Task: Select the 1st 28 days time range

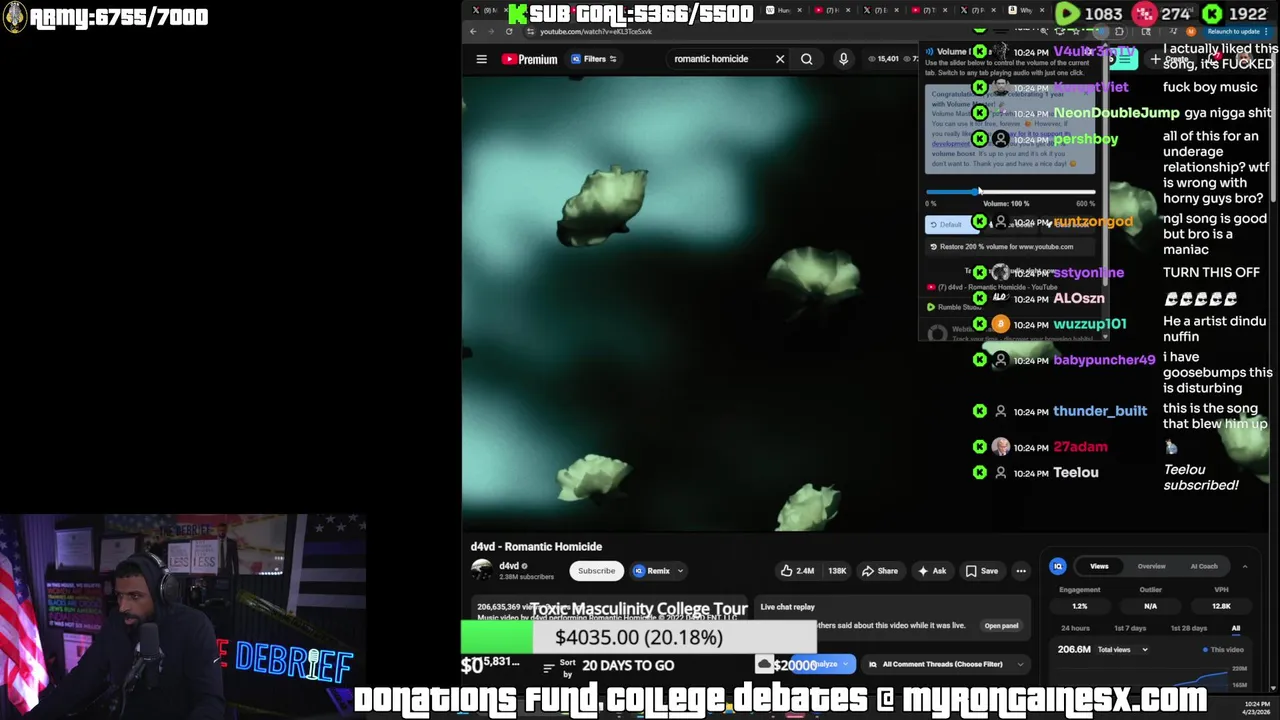Action: 1189,628
